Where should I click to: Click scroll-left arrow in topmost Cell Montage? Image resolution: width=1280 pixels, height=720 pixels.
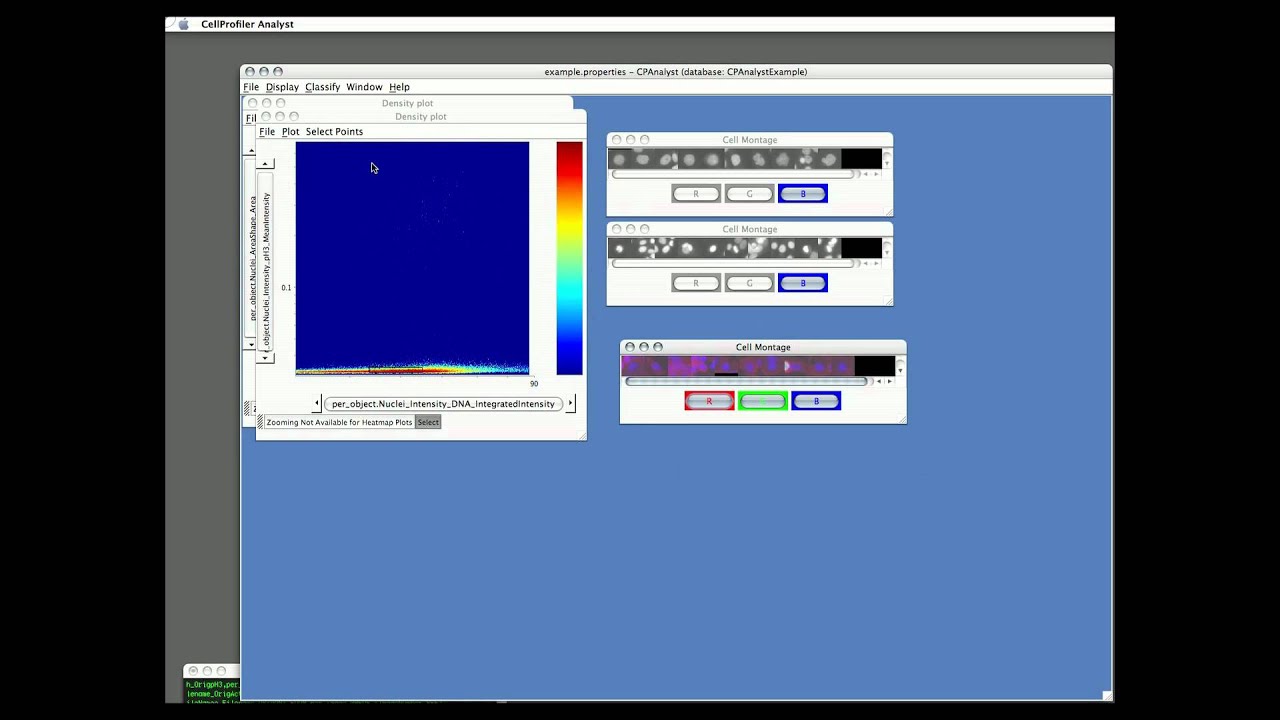866,174
